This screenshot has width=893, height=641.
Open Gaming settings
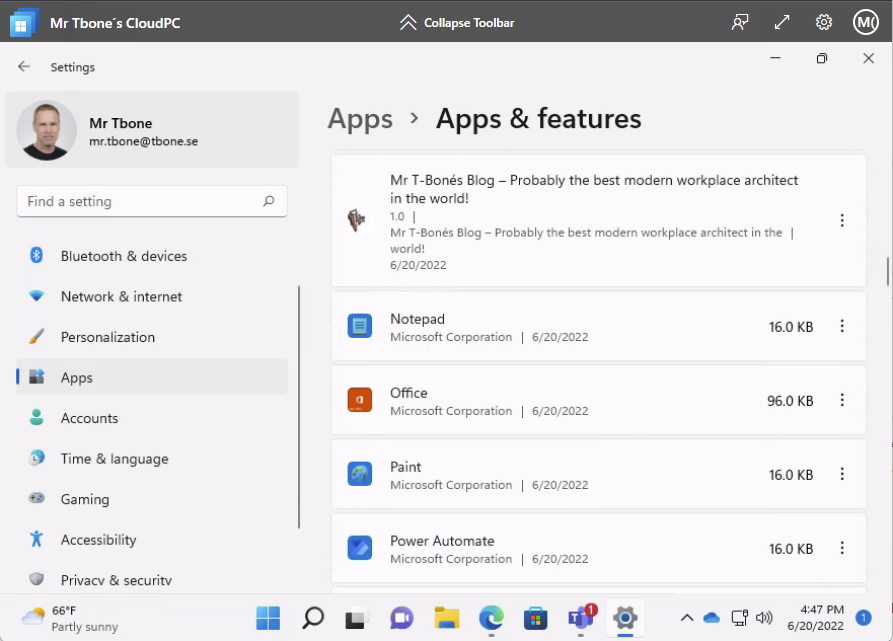point(152,499)
